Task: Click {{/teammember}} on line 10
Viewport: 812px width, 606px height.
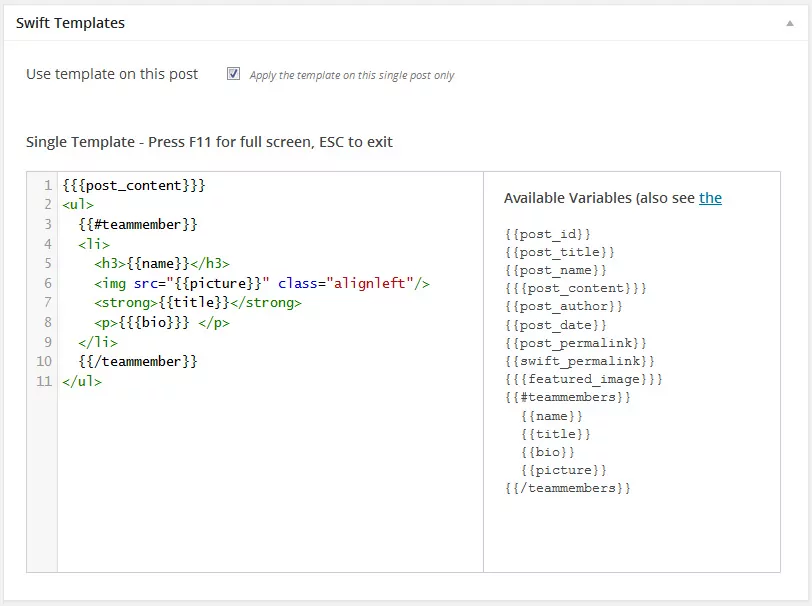Action: point(138,361)
